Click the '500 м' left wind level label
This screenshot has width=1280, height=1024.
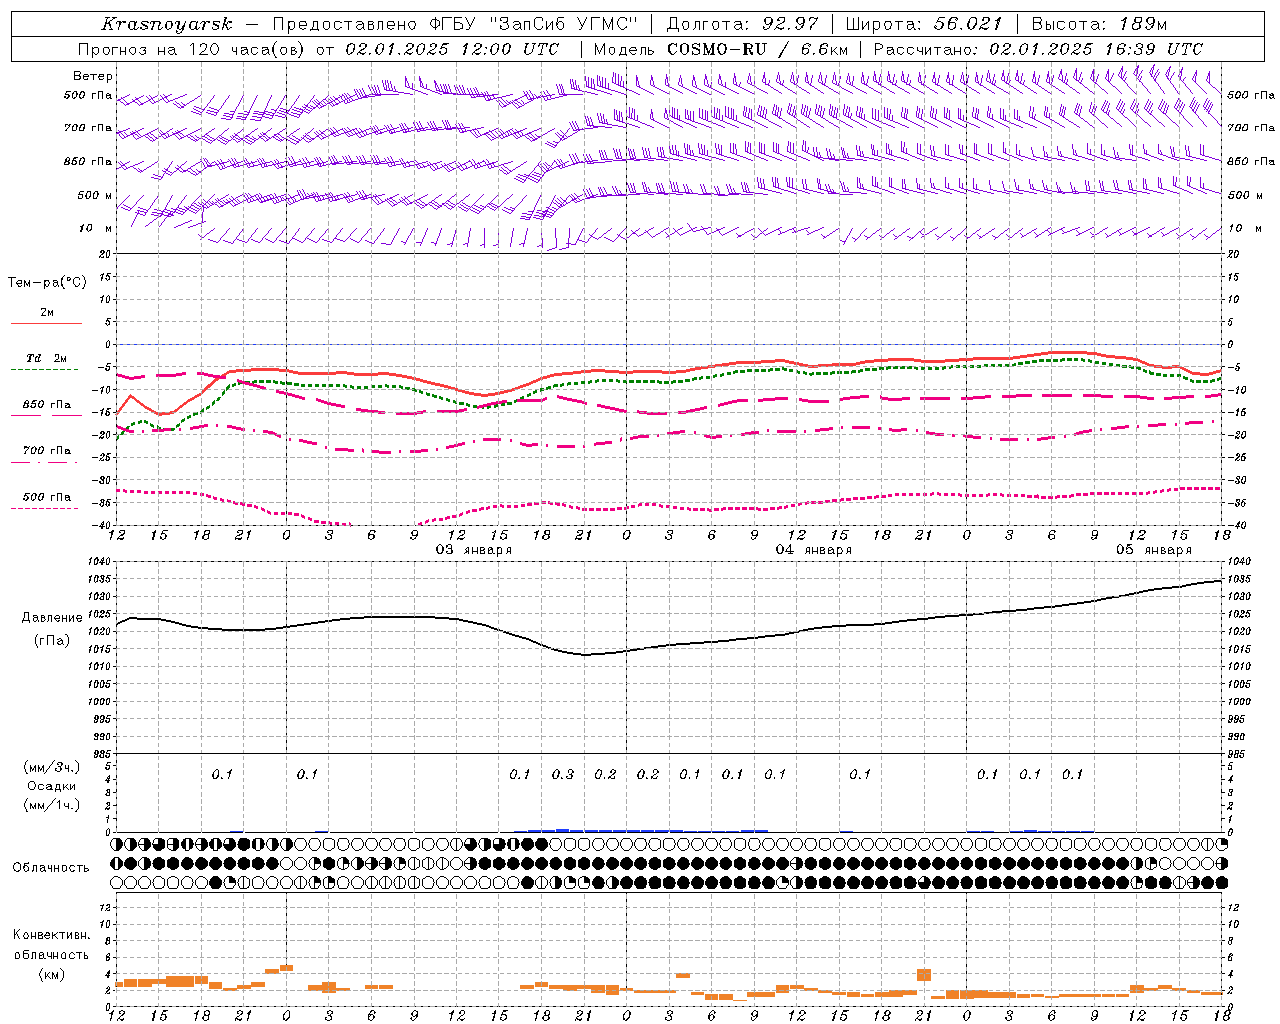[96, 196]
